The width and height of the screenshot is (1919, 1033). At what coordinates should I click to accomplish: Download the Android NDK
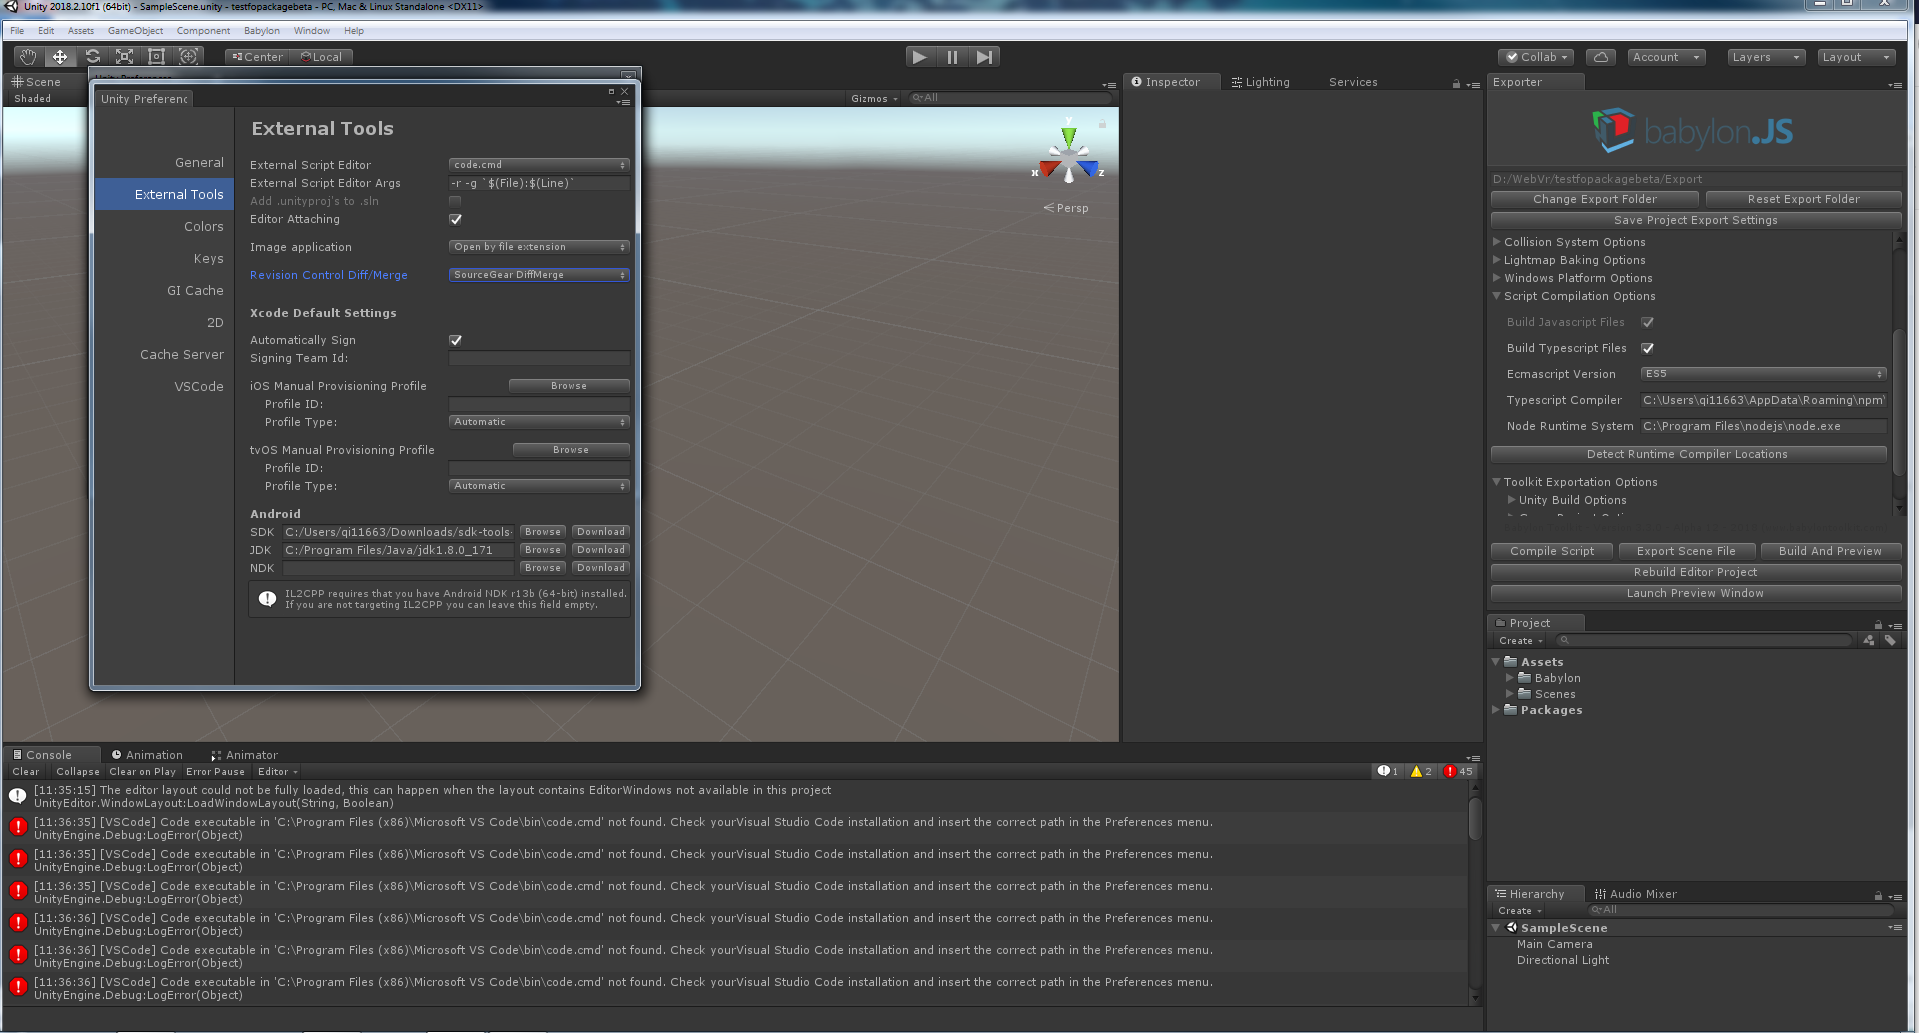601,568
